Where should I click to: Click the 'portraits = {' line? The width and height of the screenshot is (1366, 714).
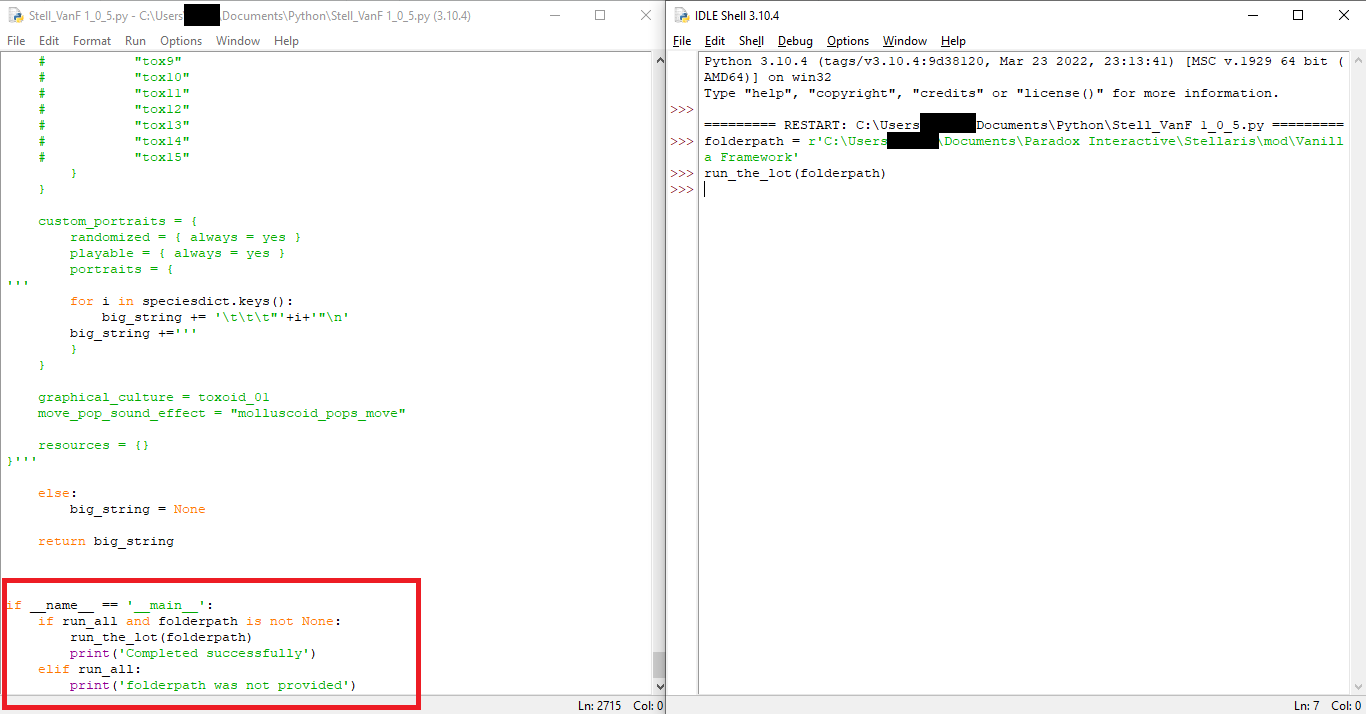pyautogui.click(x=122, y=269)
